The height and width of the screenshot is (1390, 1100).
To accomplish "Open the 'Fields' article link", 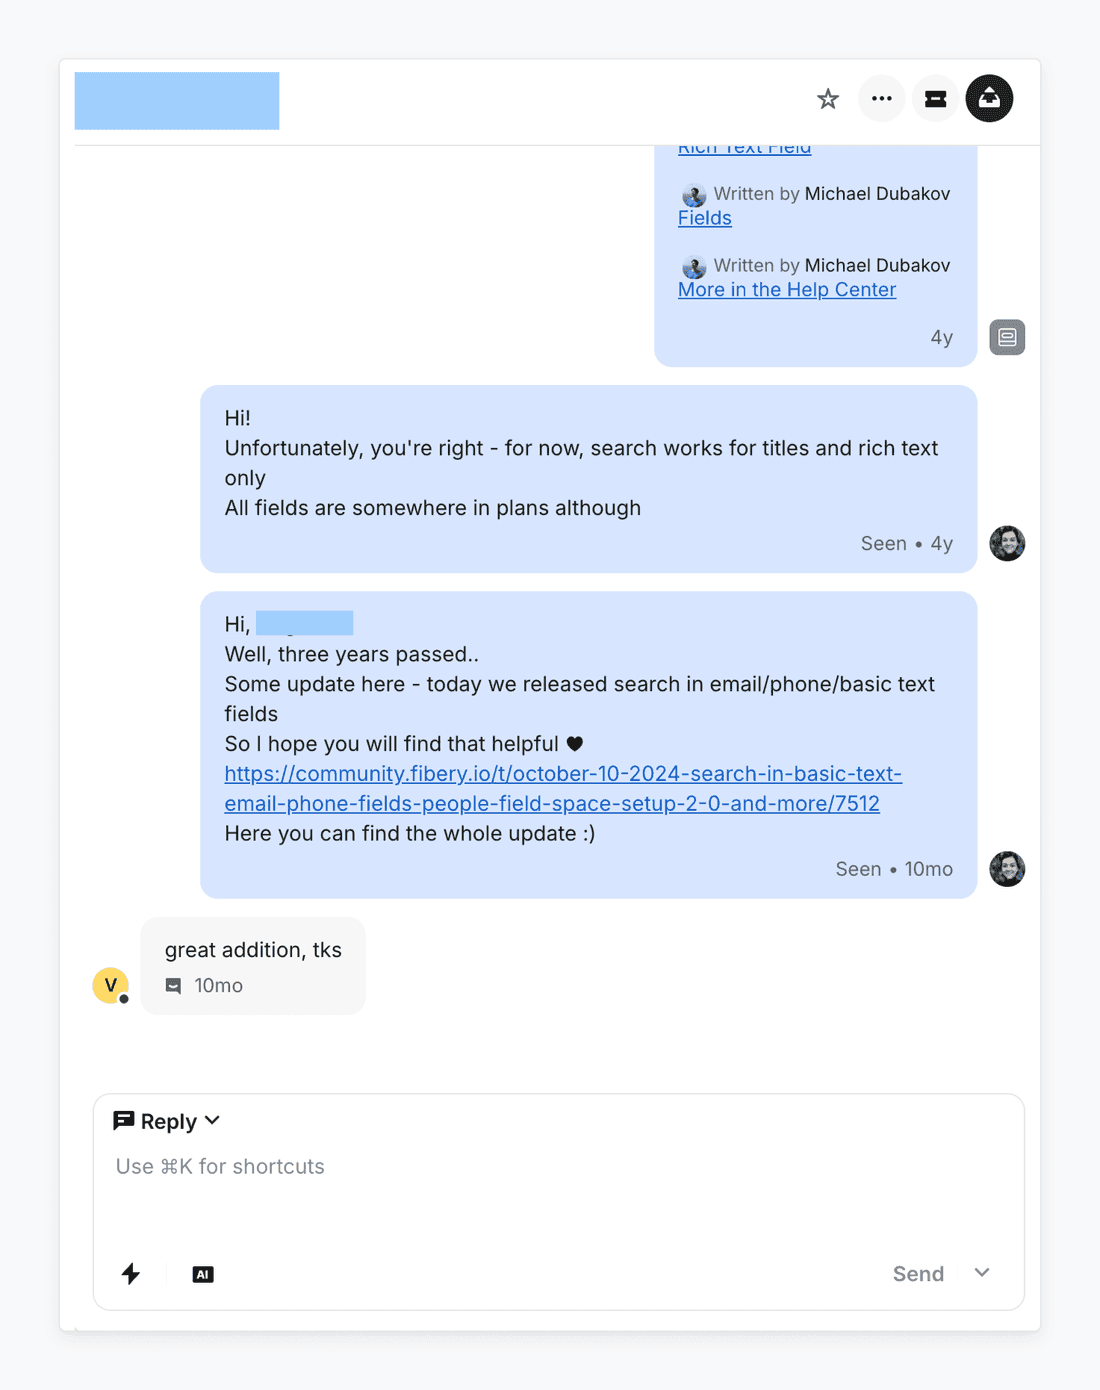I will click(x=704, y=218).
